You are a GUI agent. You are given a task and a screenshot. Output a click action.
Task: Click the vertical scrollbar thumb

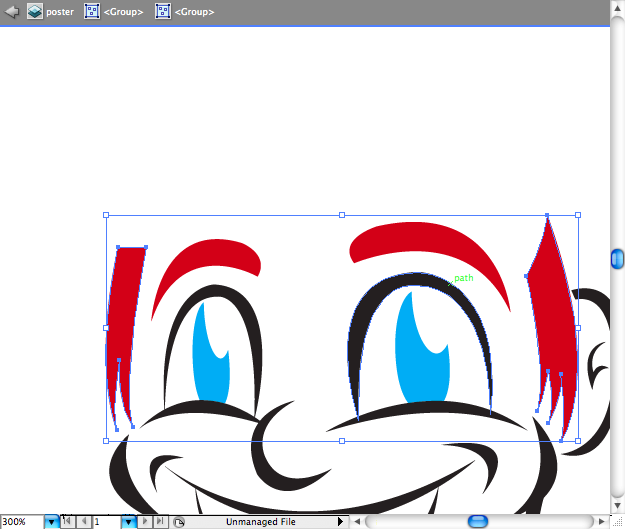[617, 259]
